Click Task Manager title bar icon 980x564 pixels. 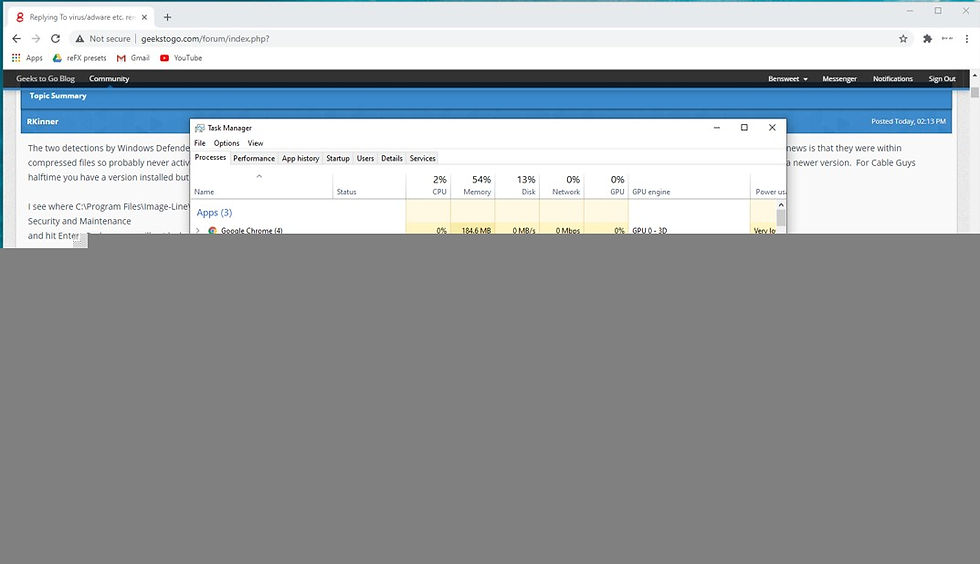(199, 128)
